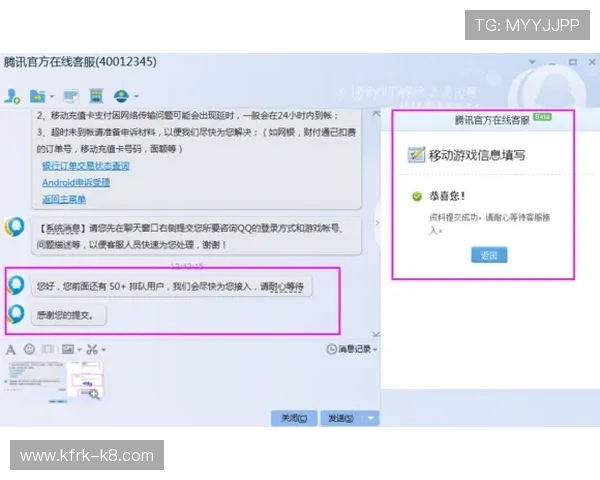Screen dimensions: 600x480
Task: Click the green app panel toolbar icon
Action: pyautogui.click(x=96, y=96)
